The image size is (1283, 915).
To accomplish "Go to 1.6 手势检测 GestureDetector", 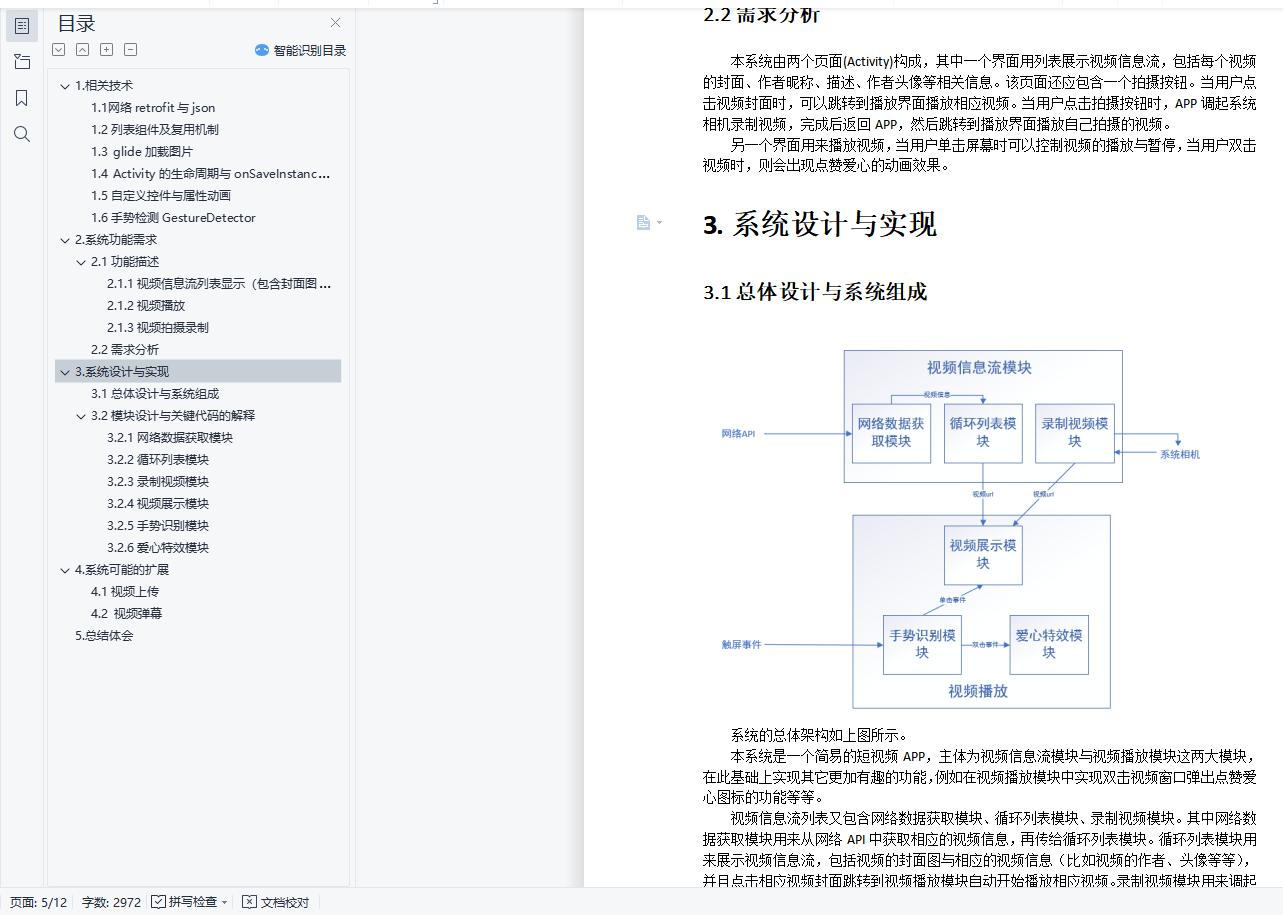I will coord(173,218).
